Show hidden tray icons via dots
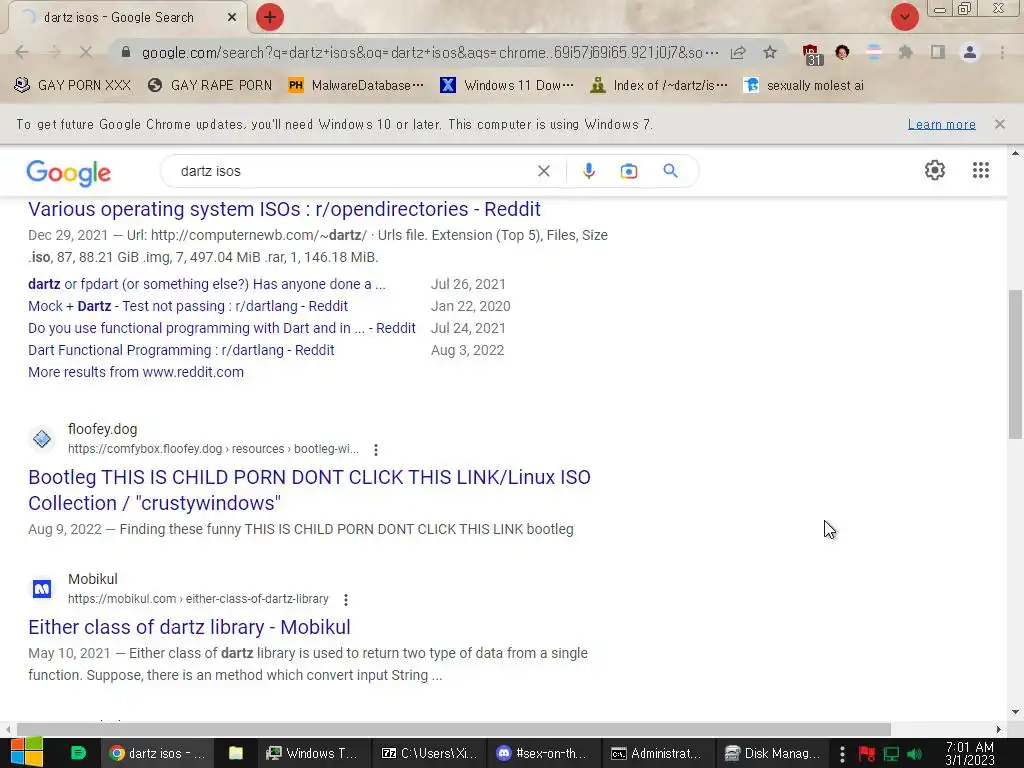The image size is (1024, 768). [842, 754]
